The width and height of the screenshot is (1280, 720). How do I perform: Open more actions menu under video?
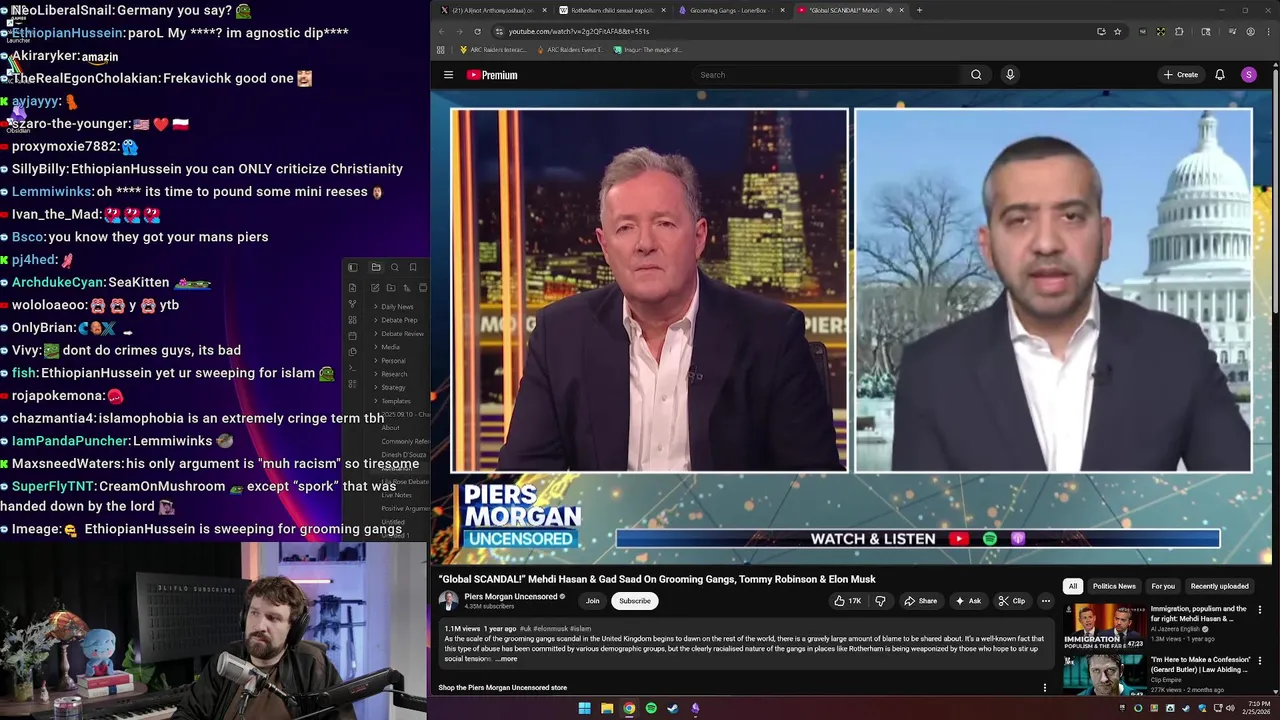click(x=1045, y=601)
